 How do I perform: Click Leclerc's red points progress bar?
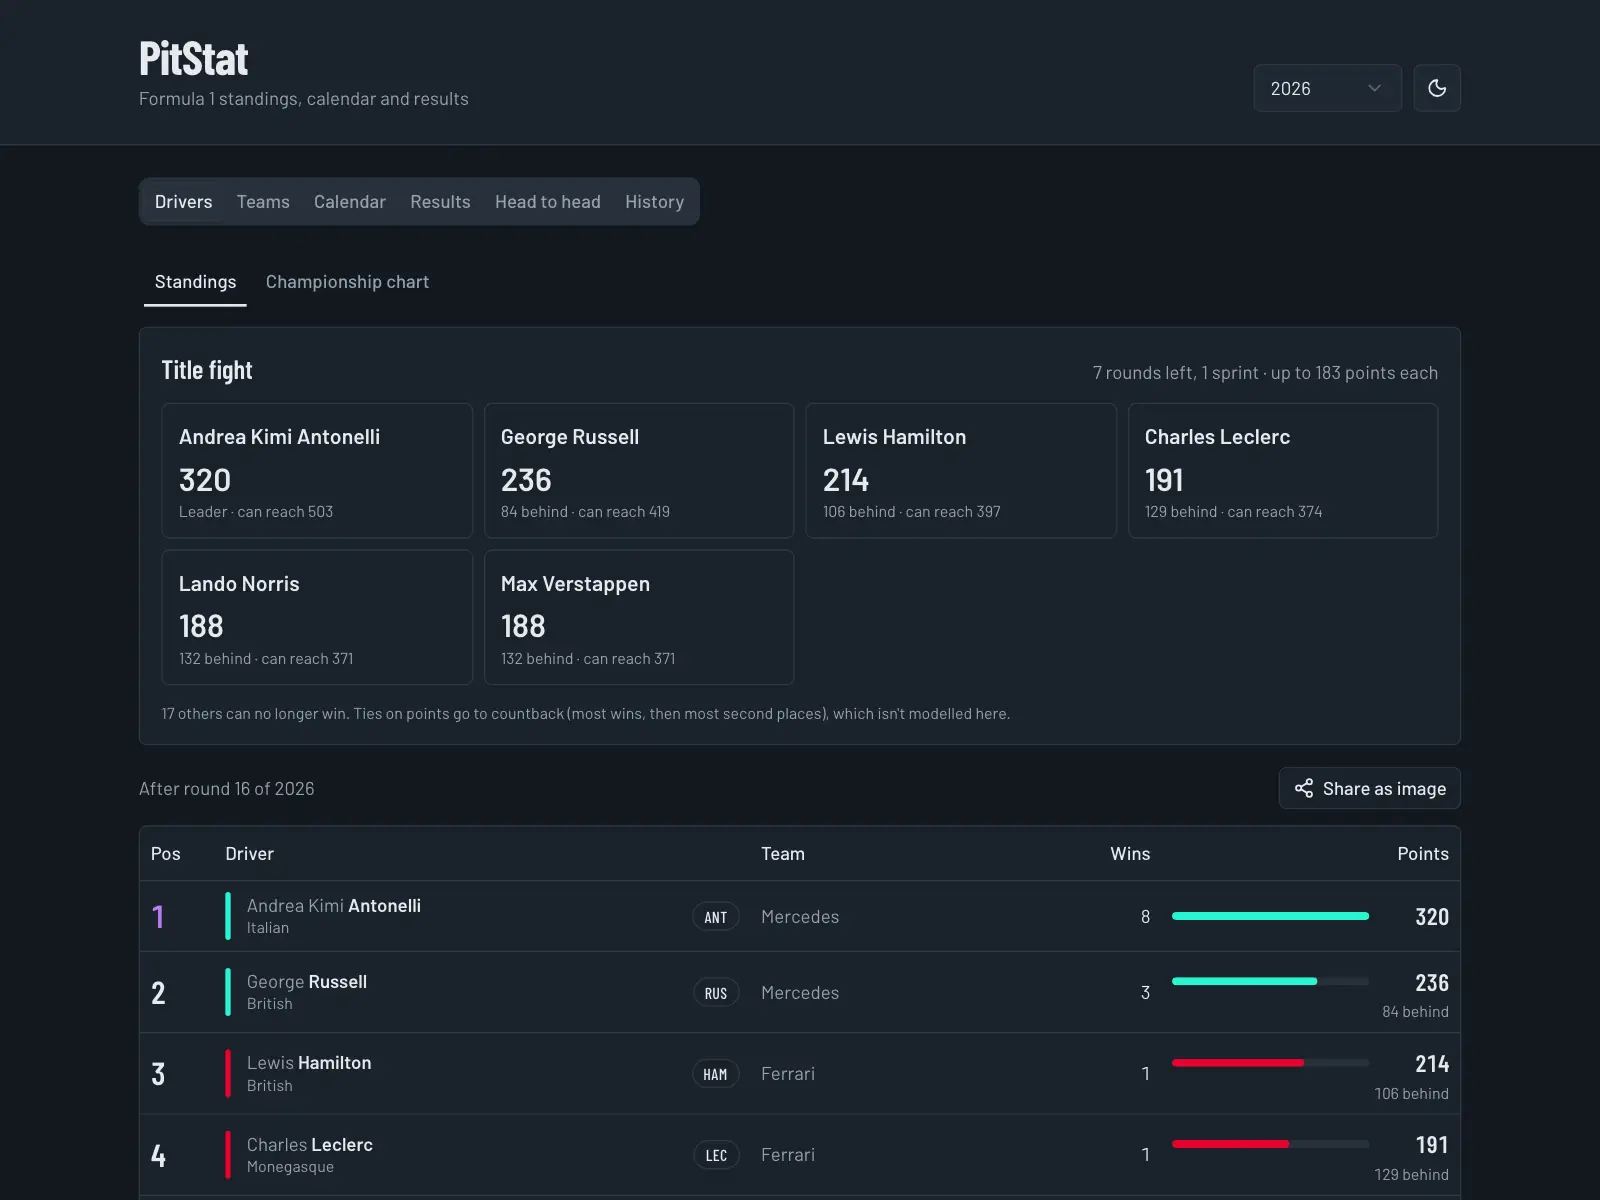pos(1270,1144)
